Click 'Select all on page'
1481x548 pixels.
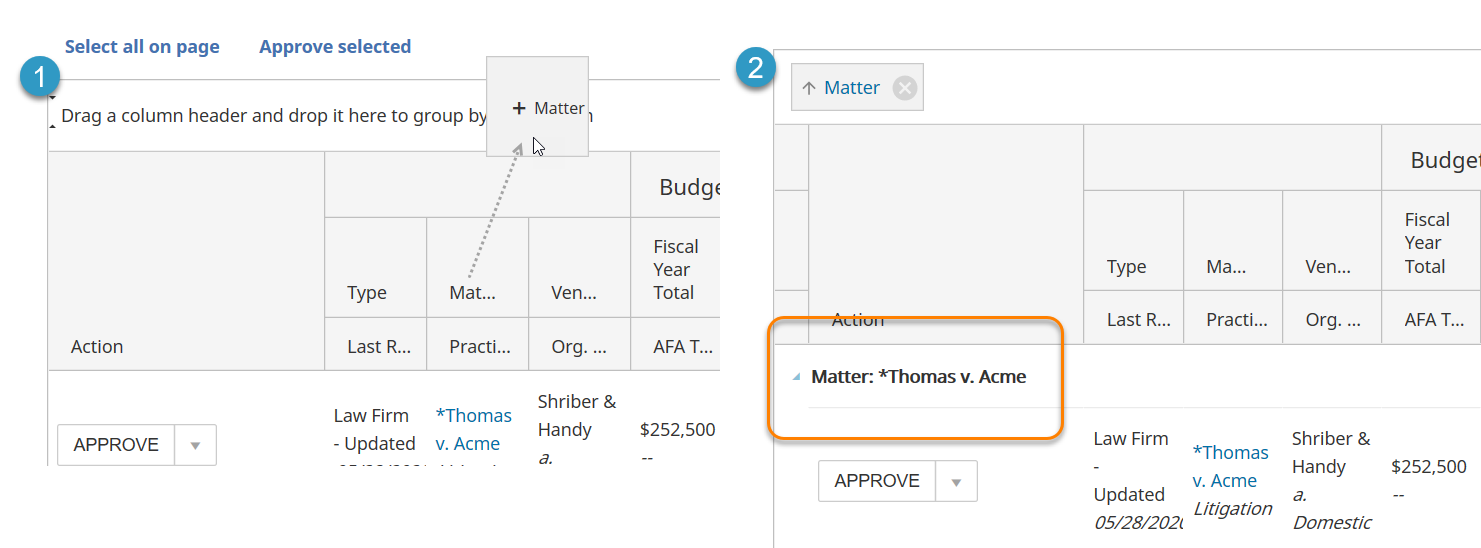tap(142, 47)
